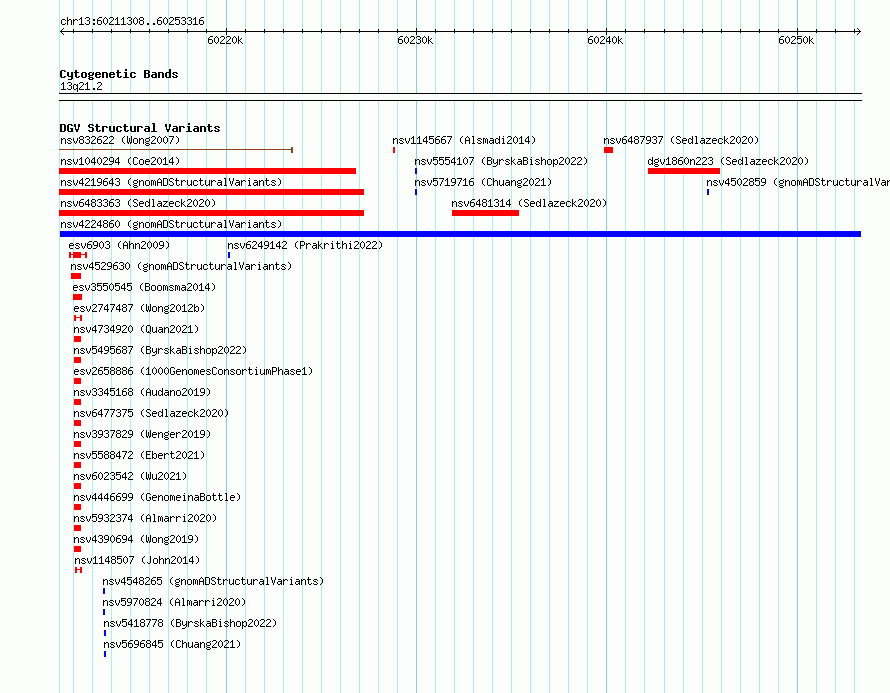Select nsv5588472 (Ebert2021) label
The height and width of the screenshot is (693, 890).
[139, 455]
